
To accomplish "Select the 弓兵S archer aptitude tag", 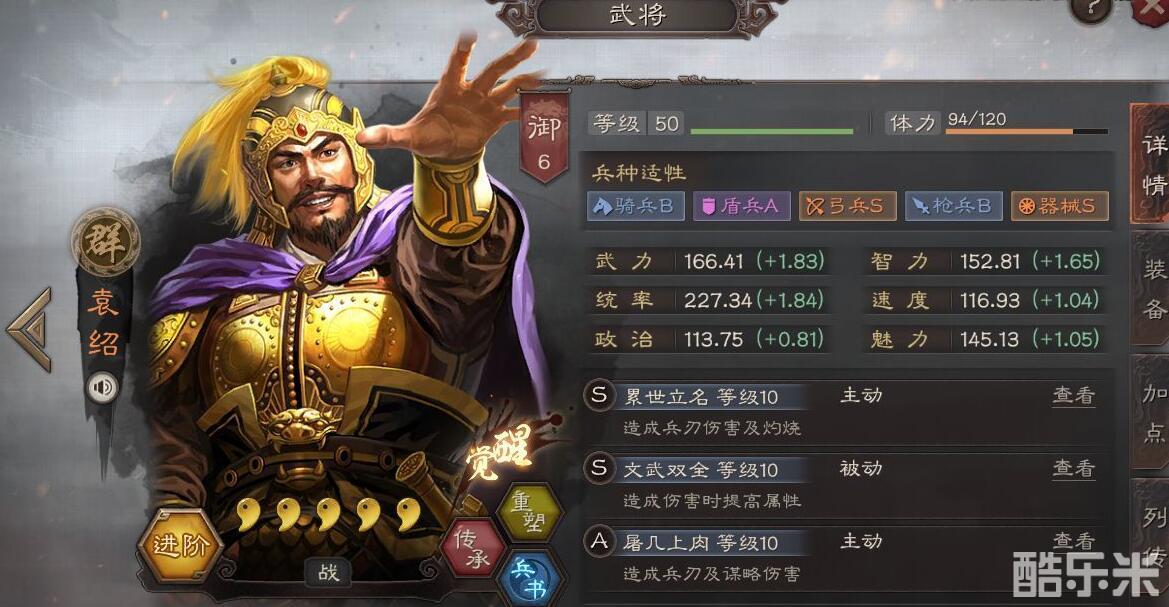I will click(x=846, y=206).
